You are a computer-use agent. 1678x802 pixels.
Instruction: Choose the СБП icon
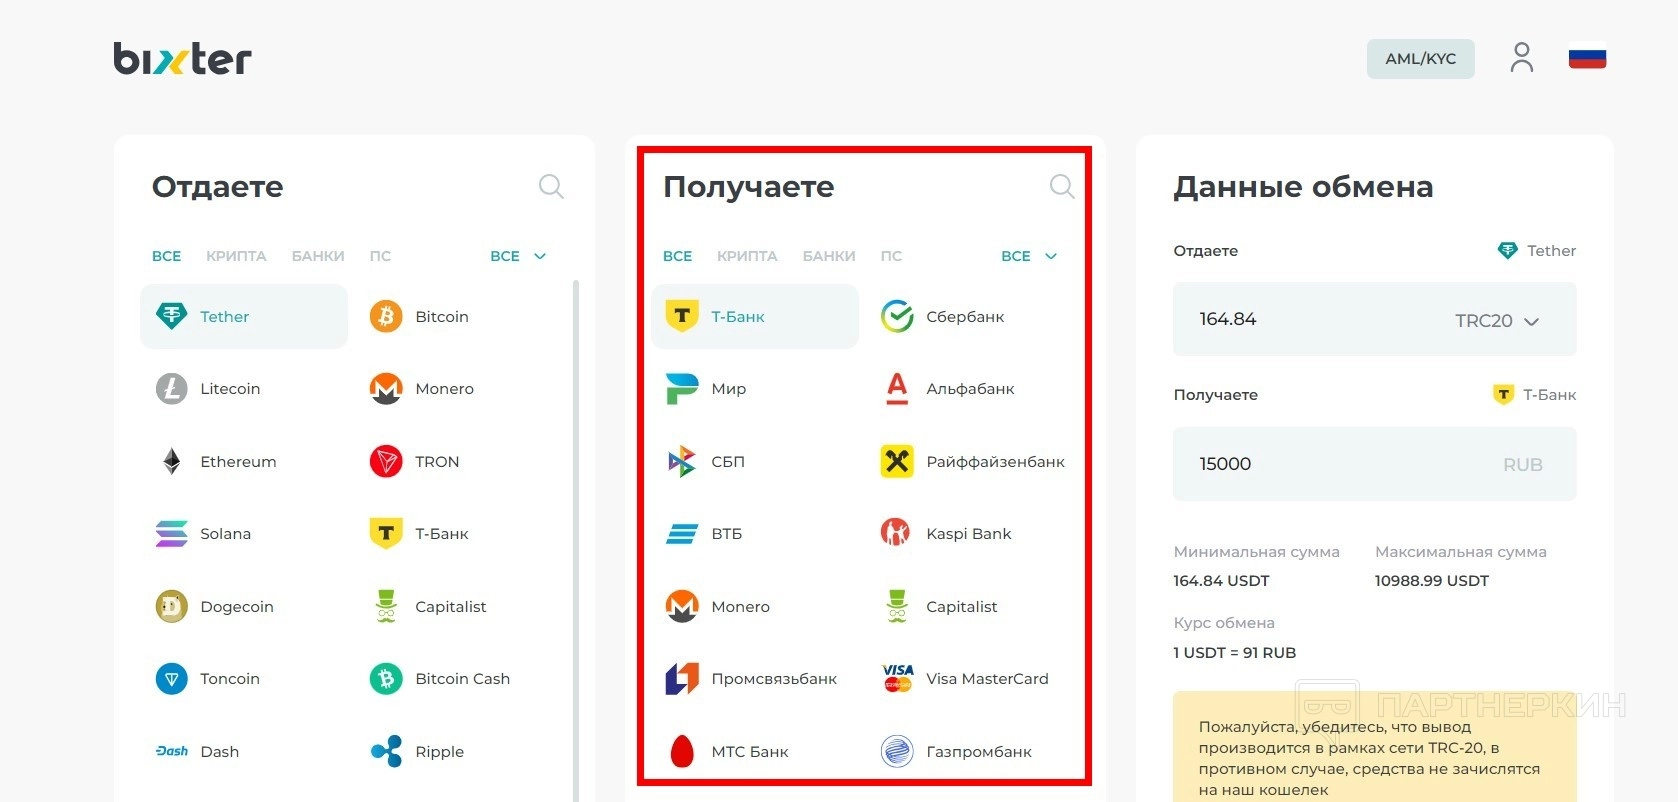coord(682,461)
